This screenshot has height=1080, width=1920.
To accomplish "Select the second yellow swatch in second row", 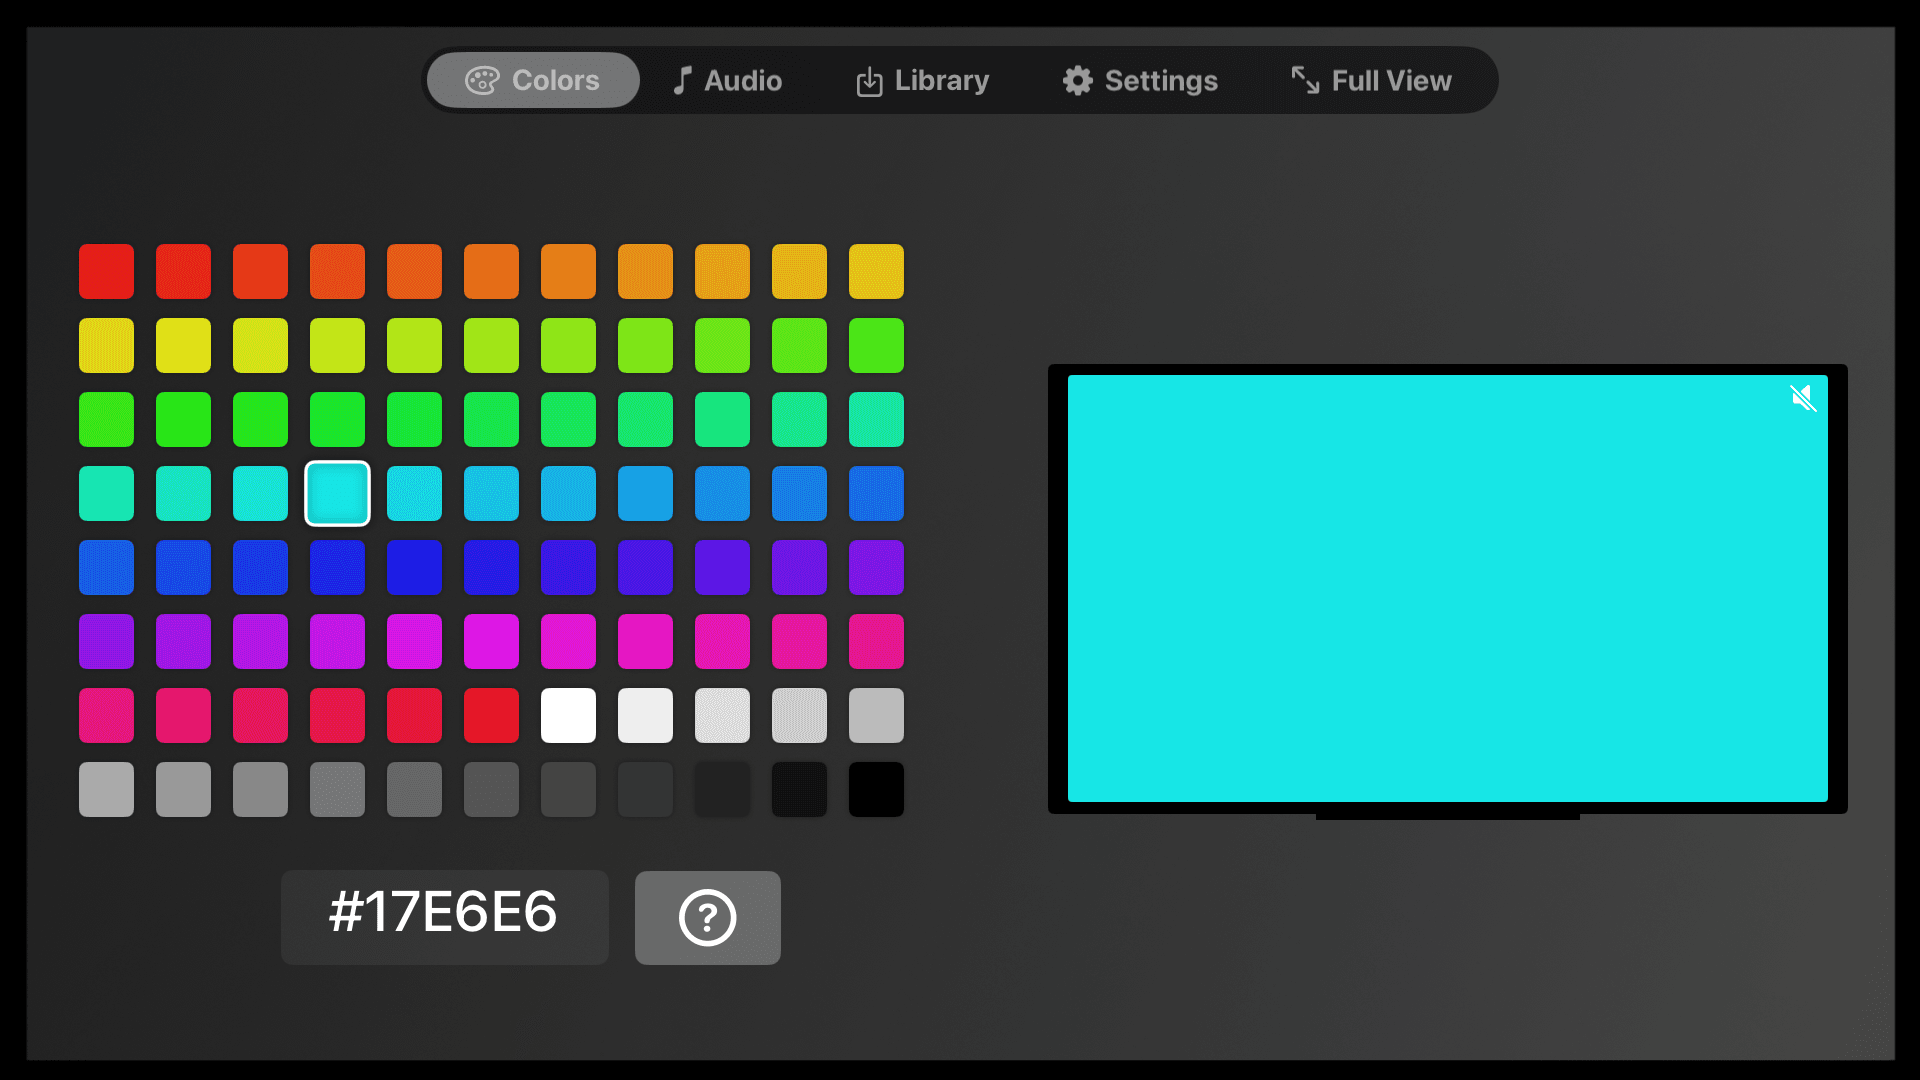I will 183,345.
